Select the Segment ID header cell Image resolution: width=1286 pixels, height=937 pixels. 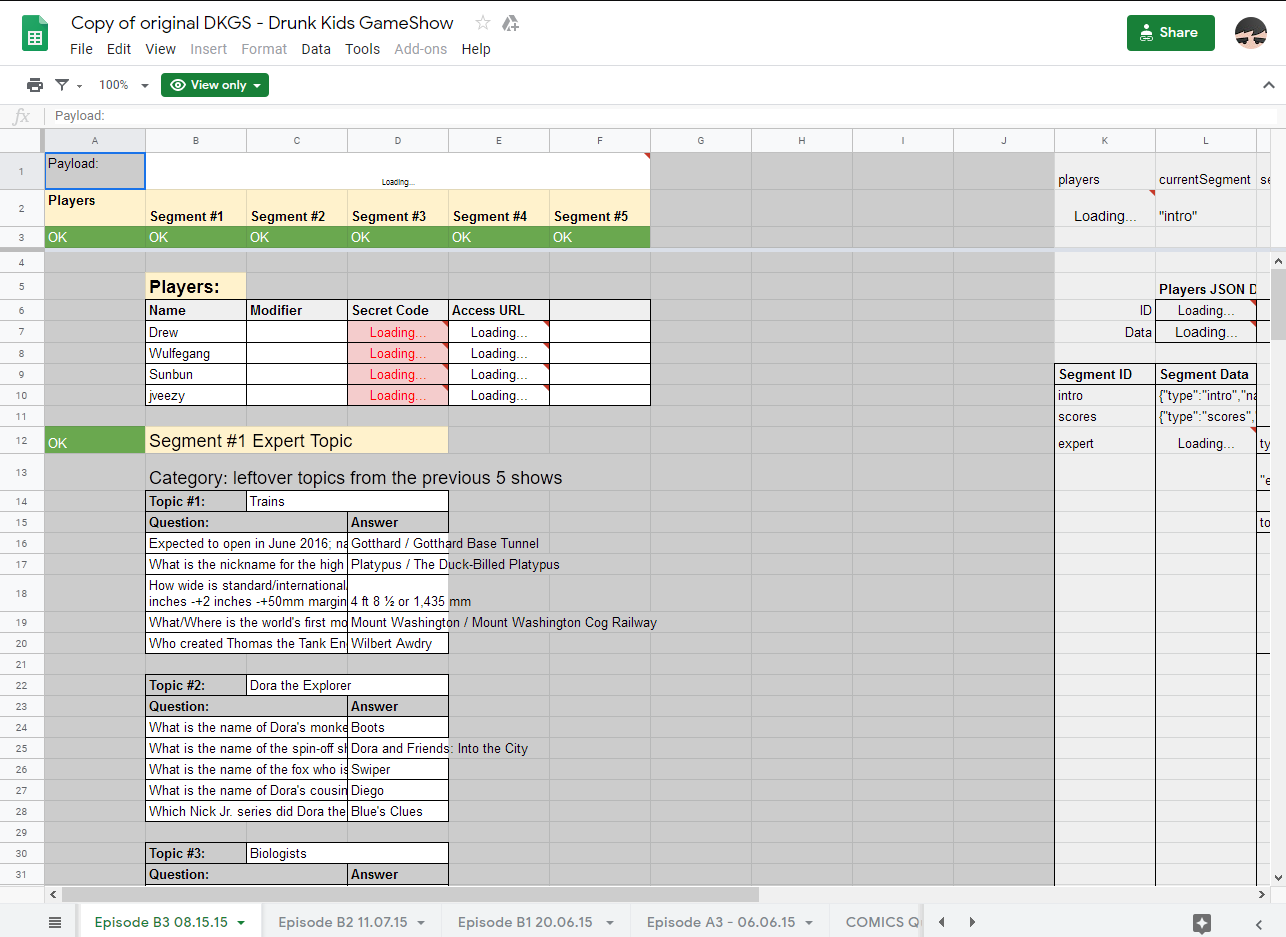pyautogui.click(x=1105, y=374)
